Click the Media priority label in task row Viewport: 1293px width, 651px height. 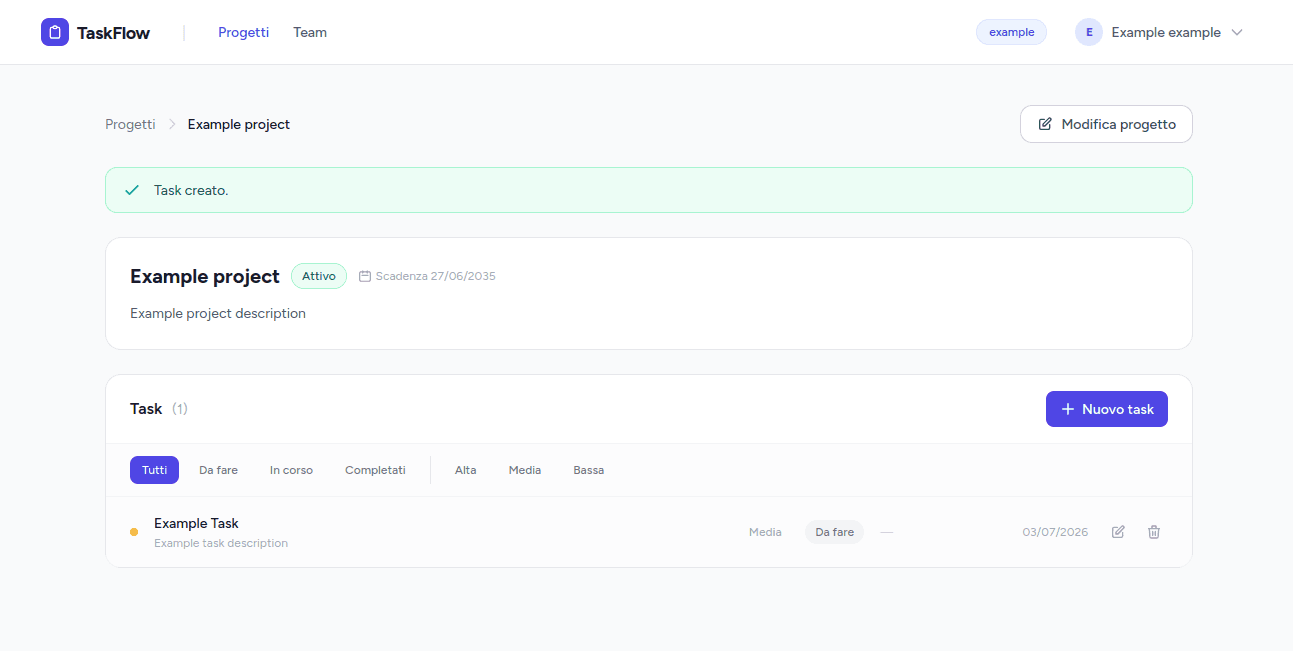(x=765, y=532)
